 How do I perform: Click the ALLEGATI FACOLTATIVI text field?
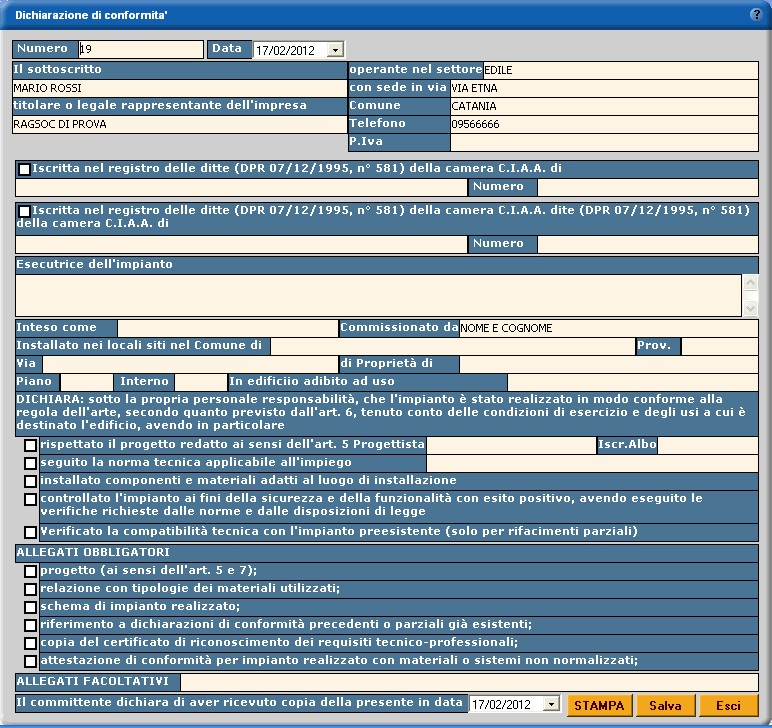click(469, 682)
